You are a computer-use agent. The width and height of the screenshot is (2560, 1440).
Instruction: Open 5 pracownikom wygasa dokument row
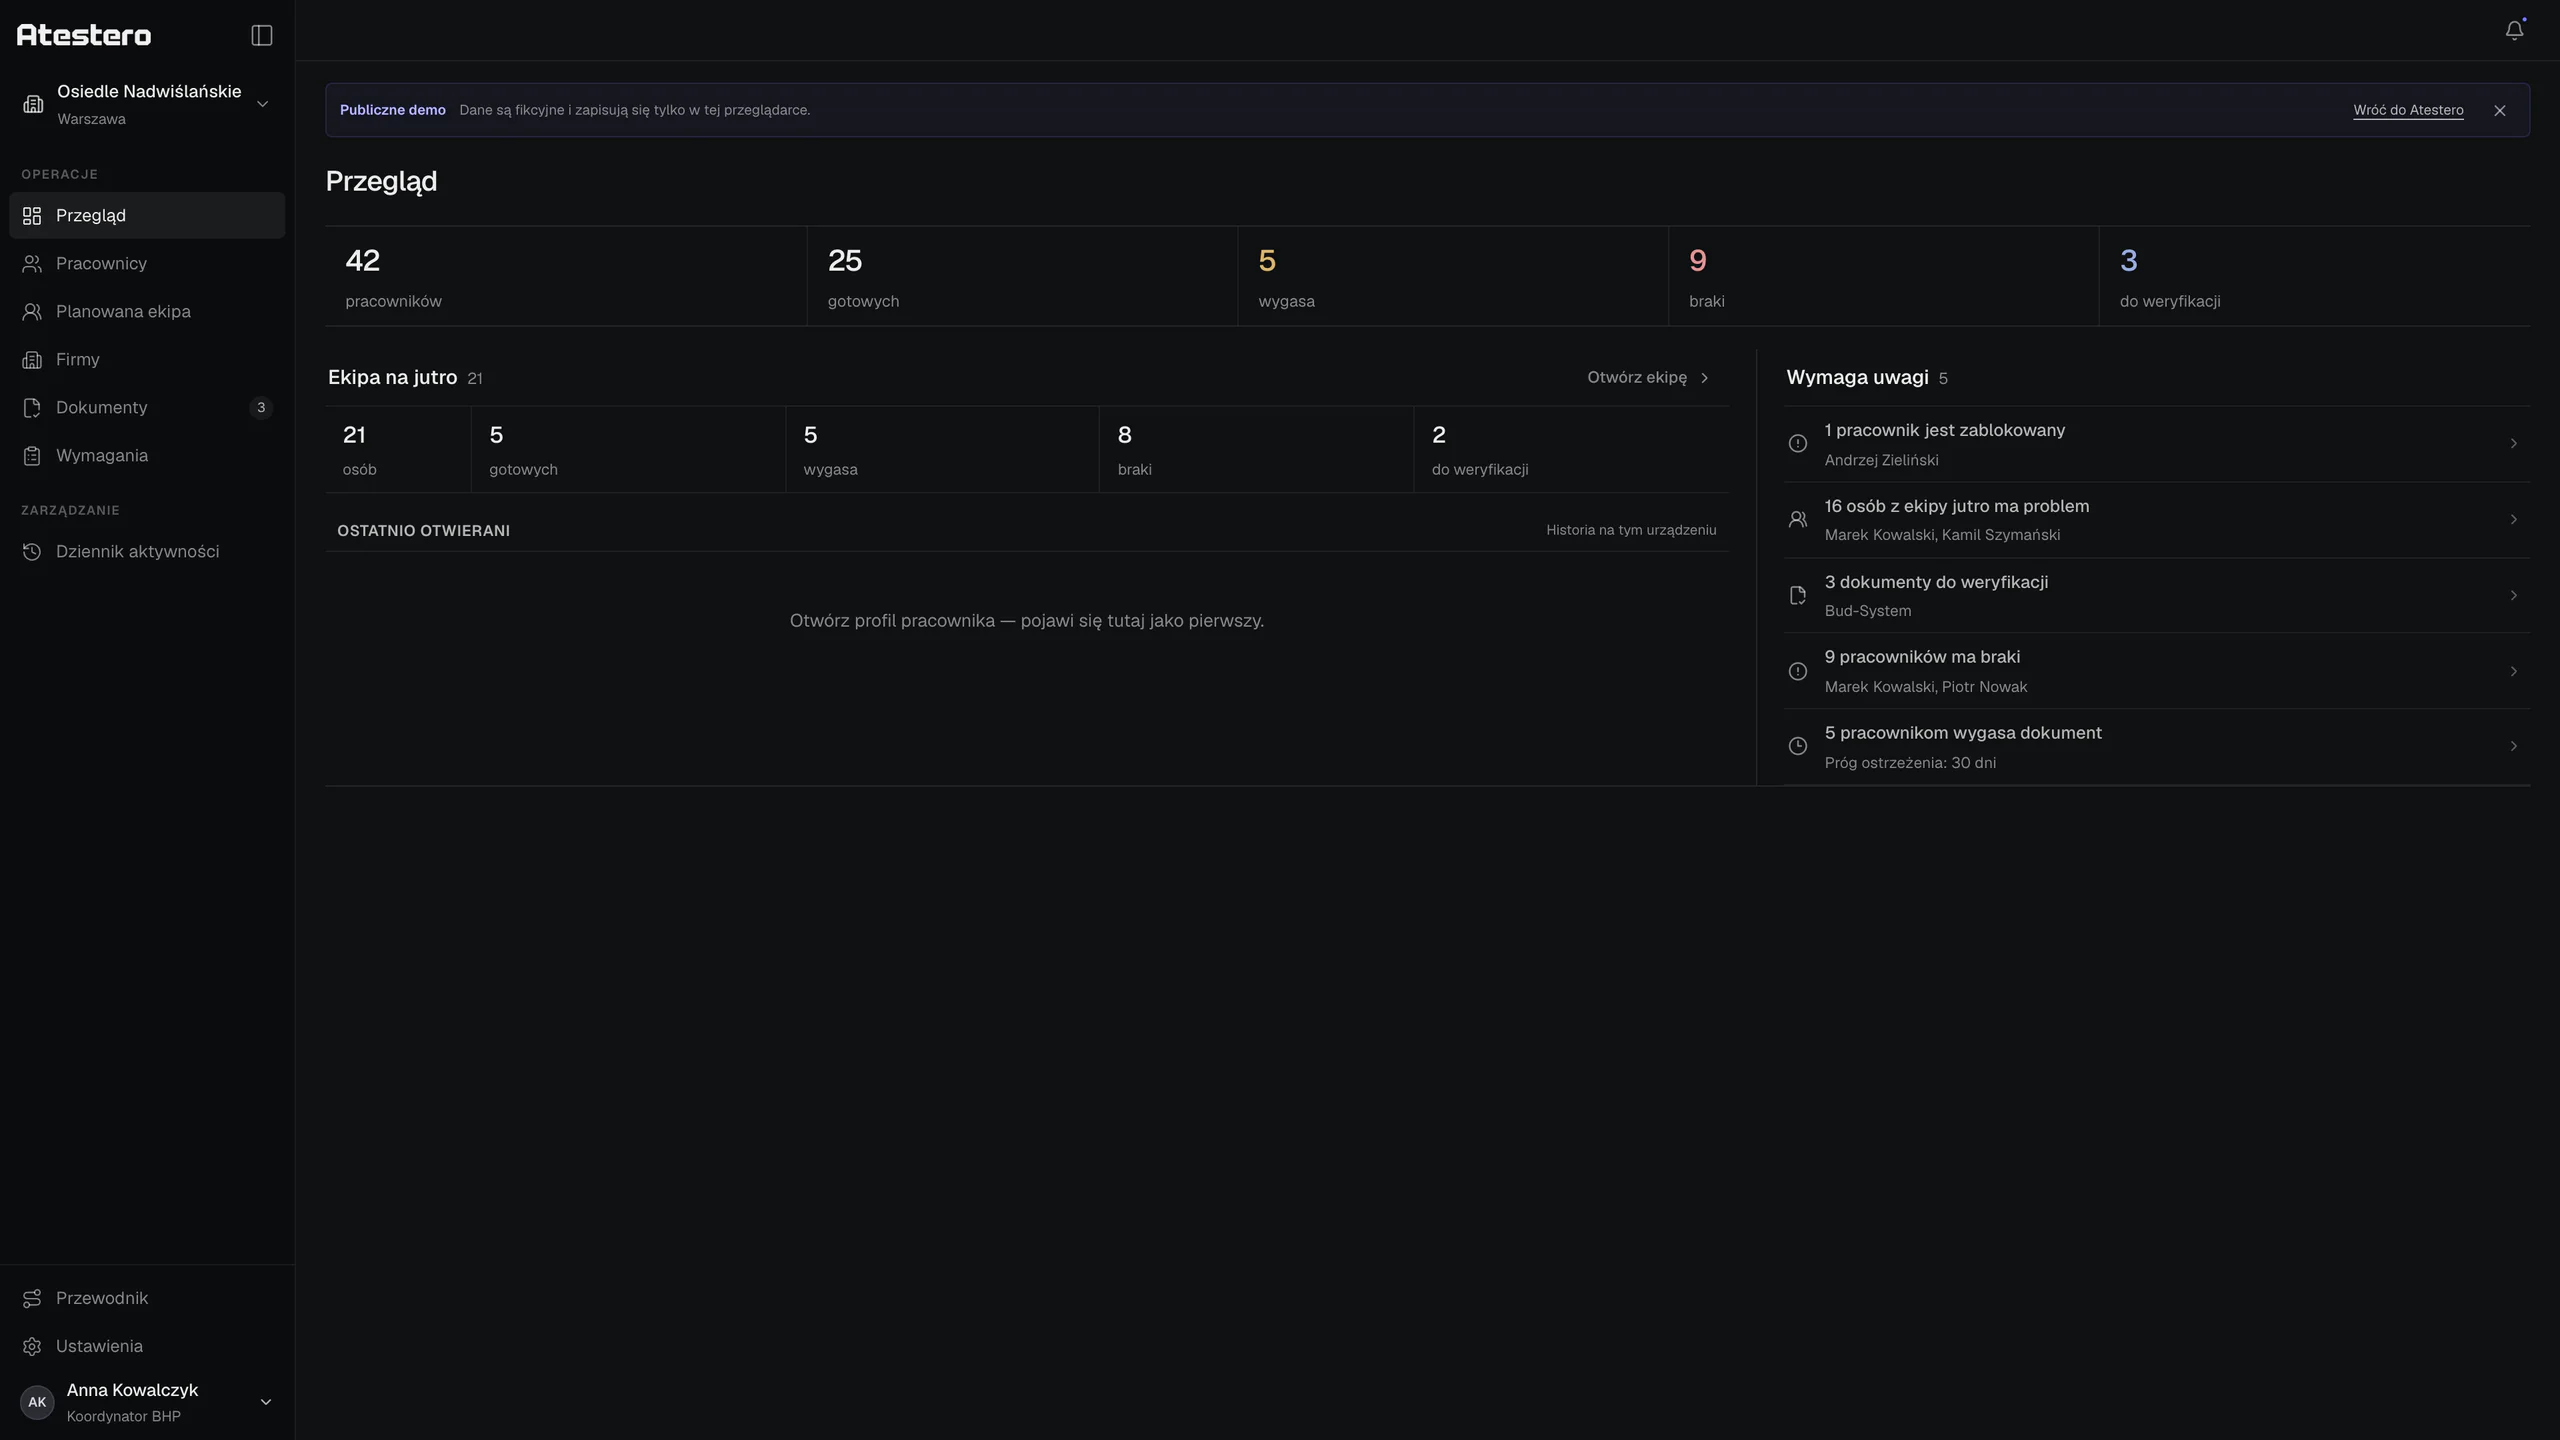coord(2157,747)
